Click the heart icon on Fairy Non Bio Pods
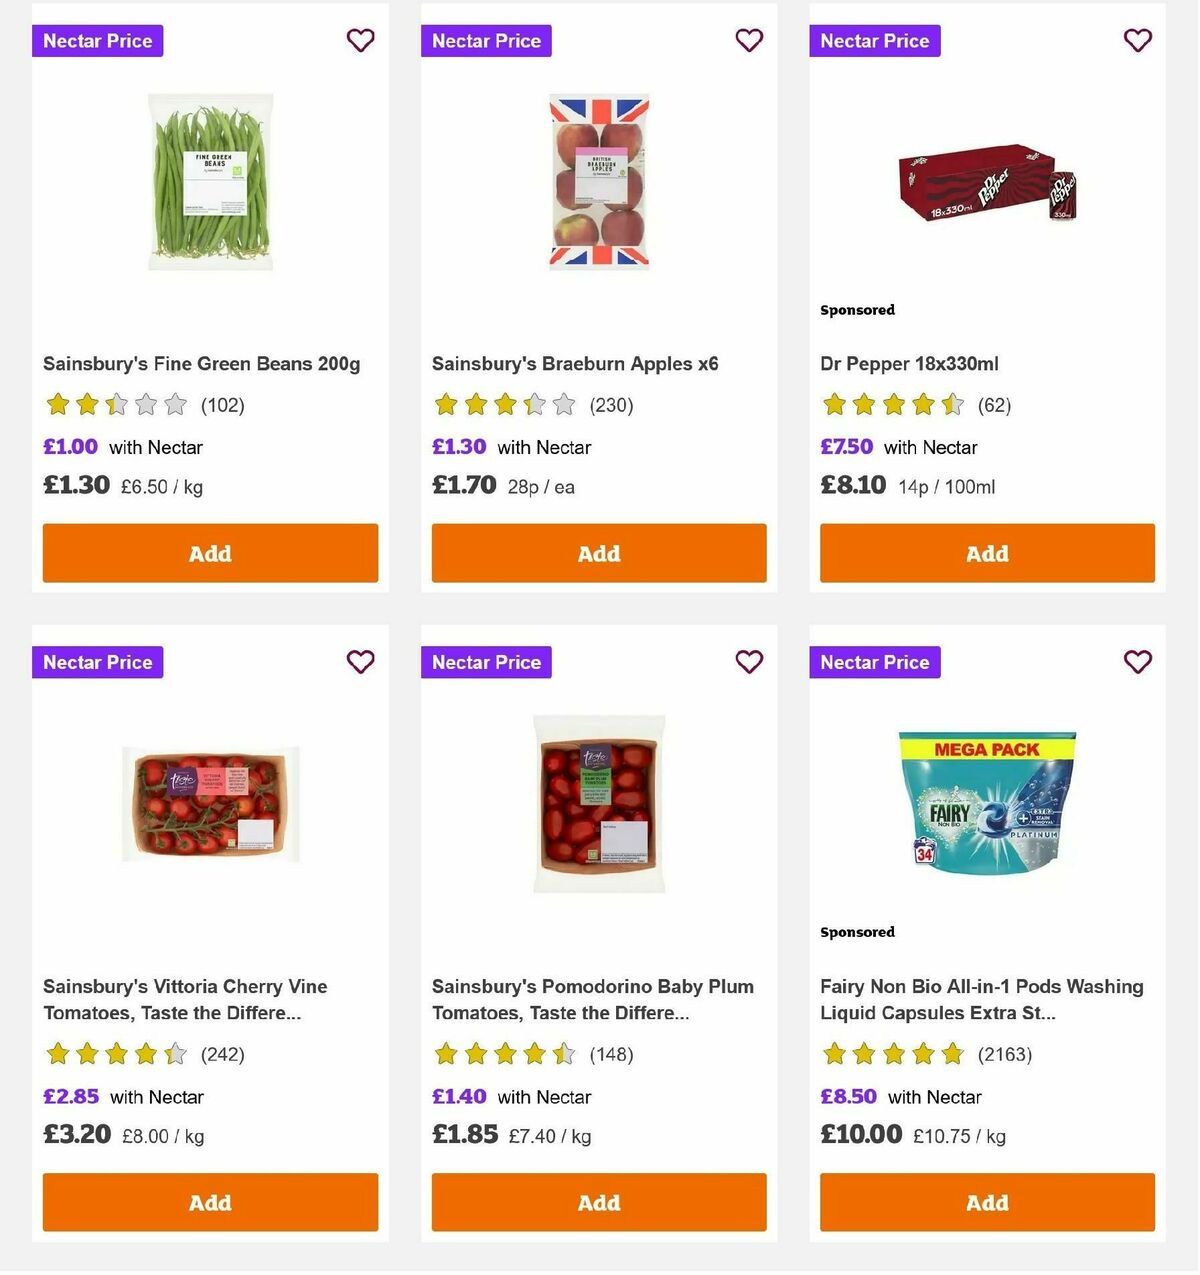The height and width of the screenshot is (1275, 1200). [x=1137, y=662]
